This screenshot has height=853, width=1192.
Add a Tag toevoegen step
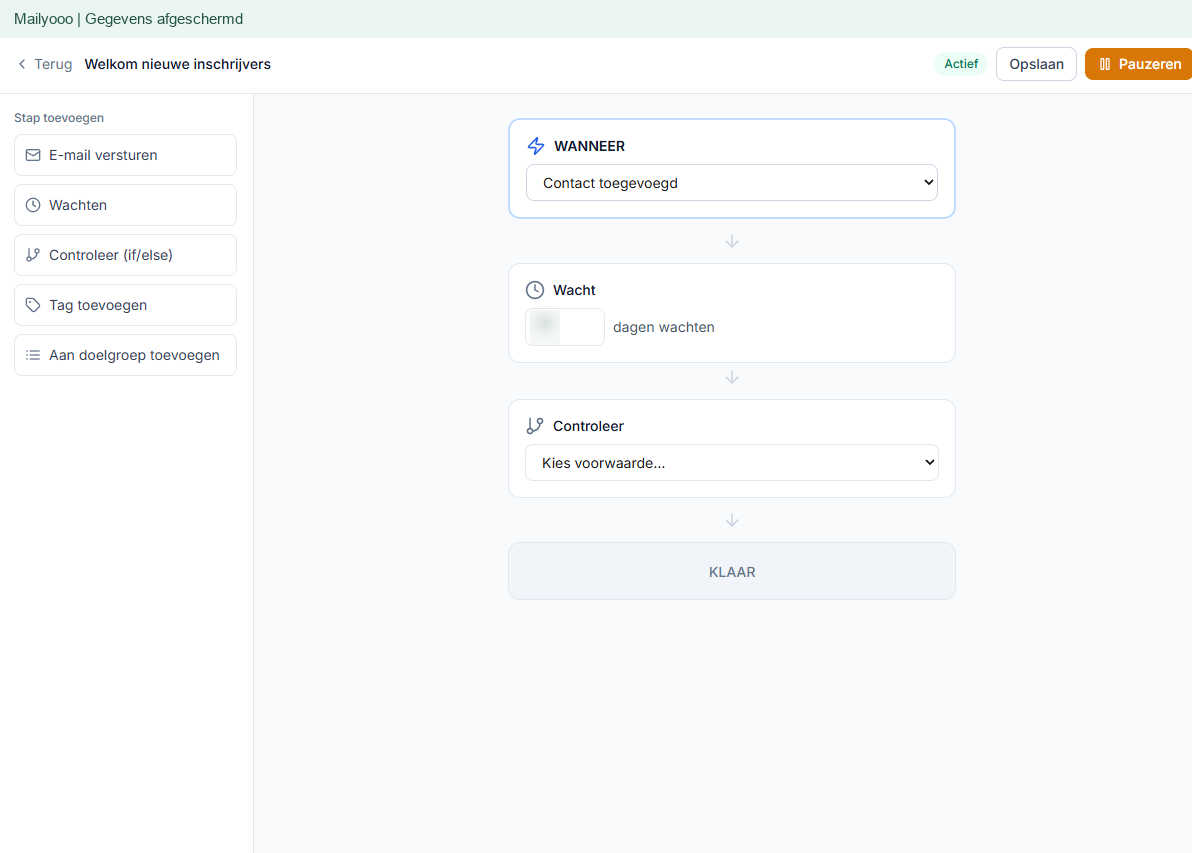click(125, 305)
